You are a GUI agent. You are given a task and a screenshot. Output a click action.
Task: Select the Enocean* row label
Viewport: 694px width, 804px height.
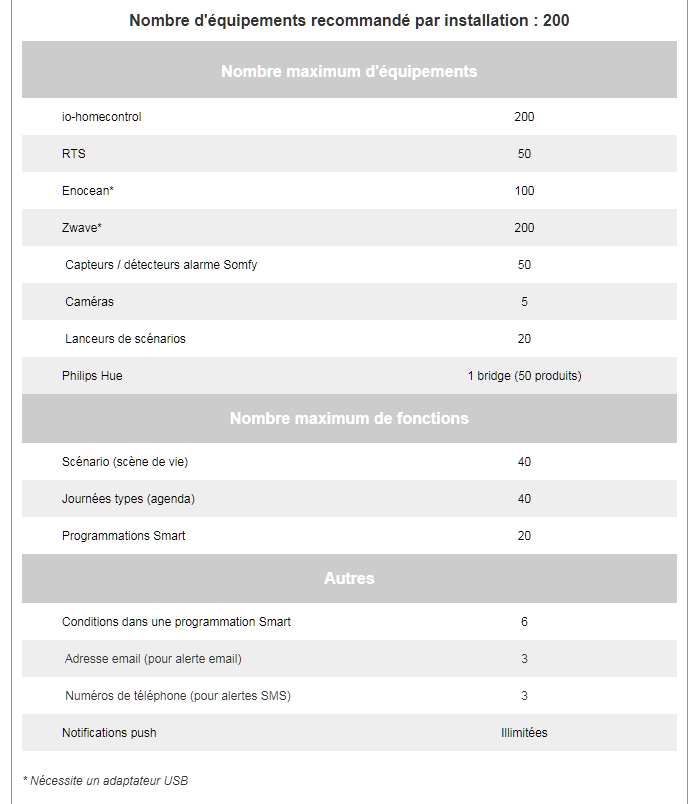click(x=88, y=191)
